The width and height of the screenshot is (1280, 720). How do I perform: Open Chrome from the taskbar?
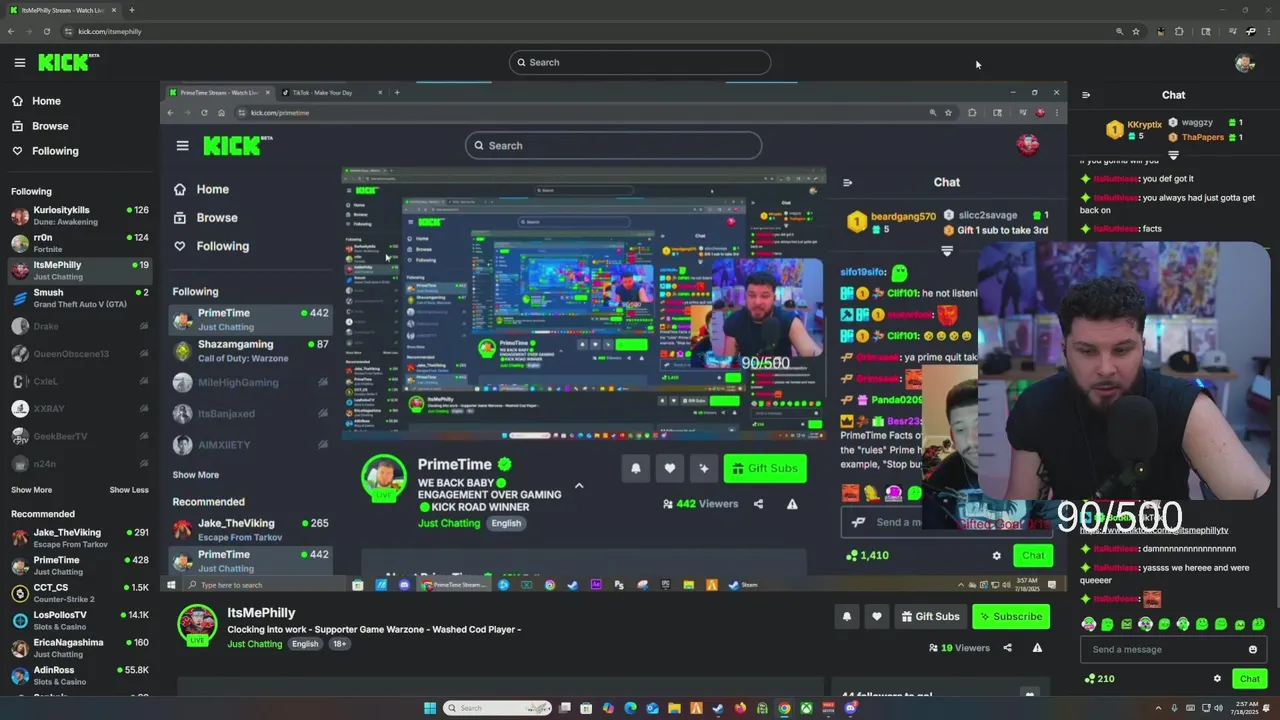coord(784,708)
